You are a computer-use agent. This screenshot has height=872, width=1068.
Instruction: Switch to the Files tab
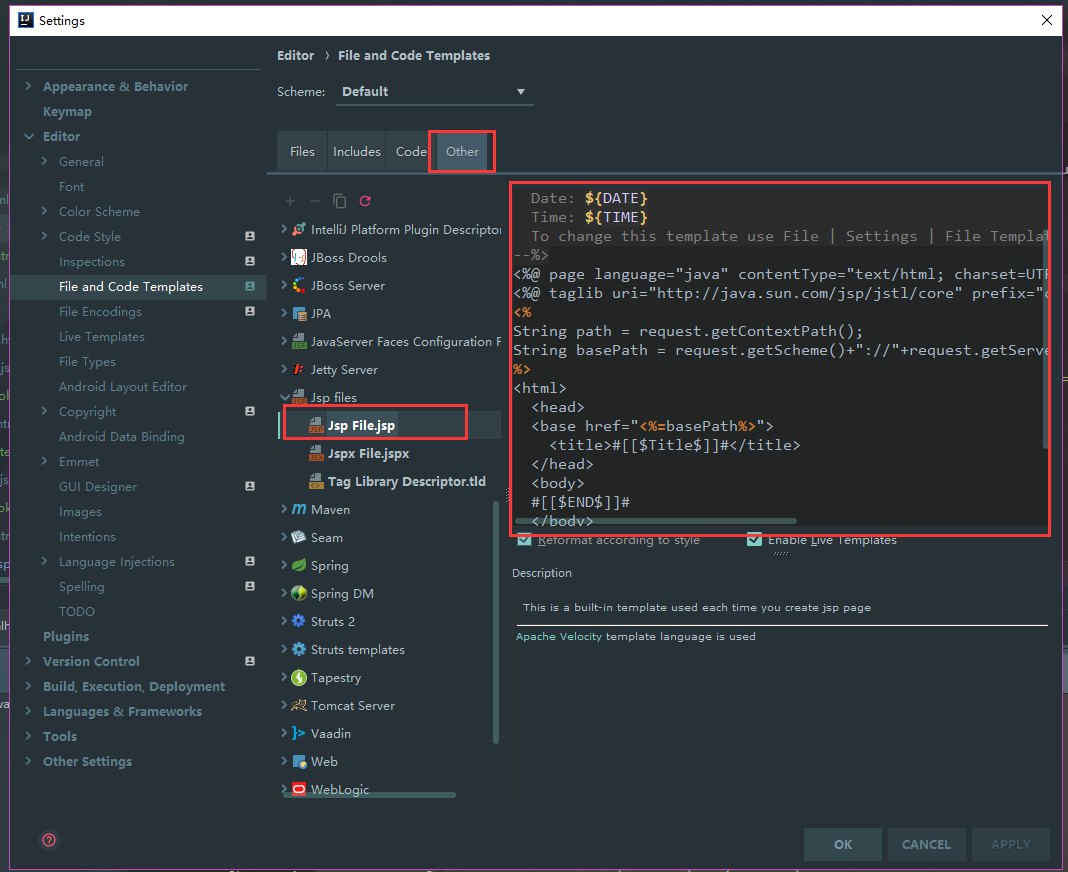[301, 150]
